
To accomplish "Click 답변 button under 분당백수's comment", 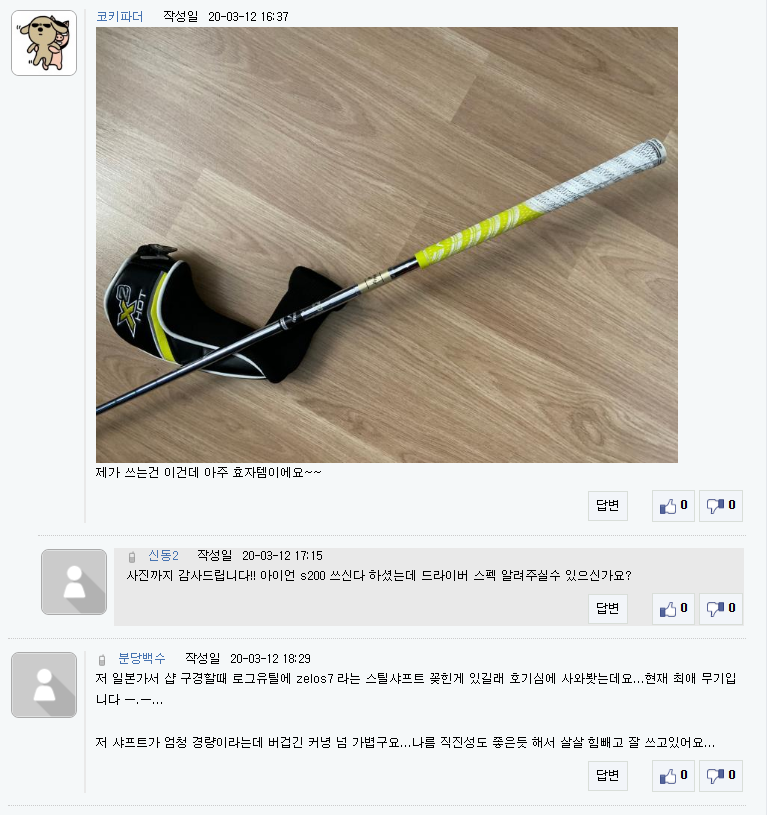I will 608,775.
